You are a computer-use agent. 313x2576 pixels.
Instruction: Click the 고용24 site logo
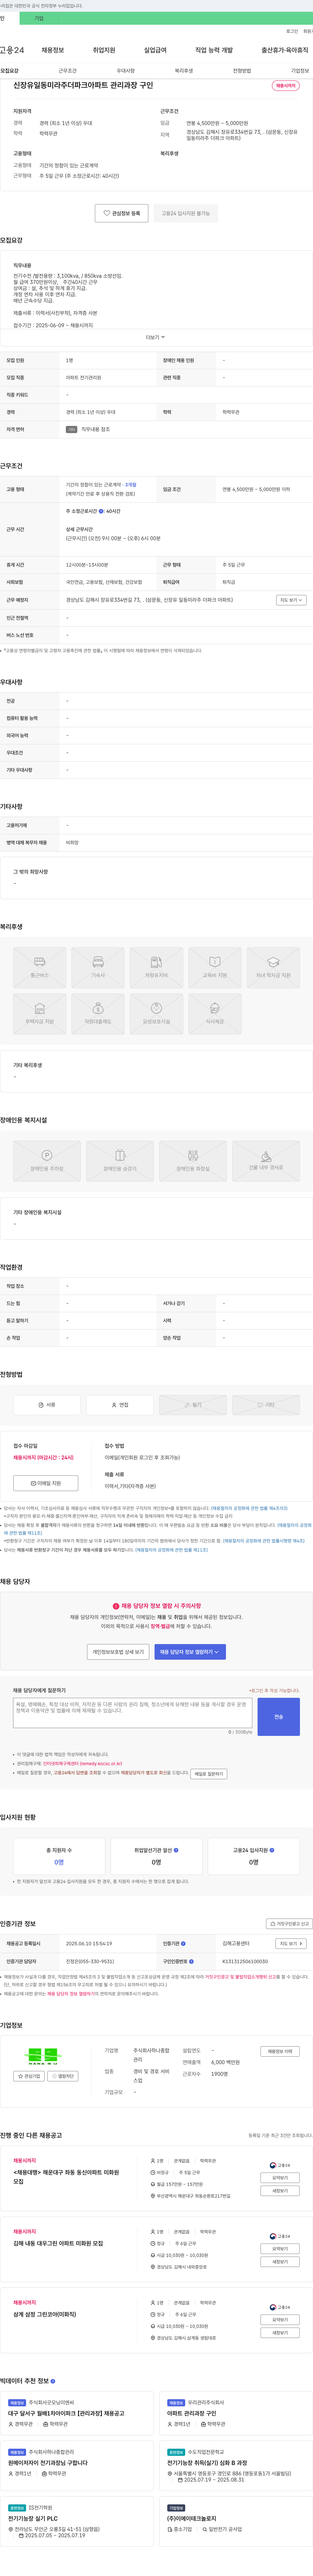click(x=12, y=50)
